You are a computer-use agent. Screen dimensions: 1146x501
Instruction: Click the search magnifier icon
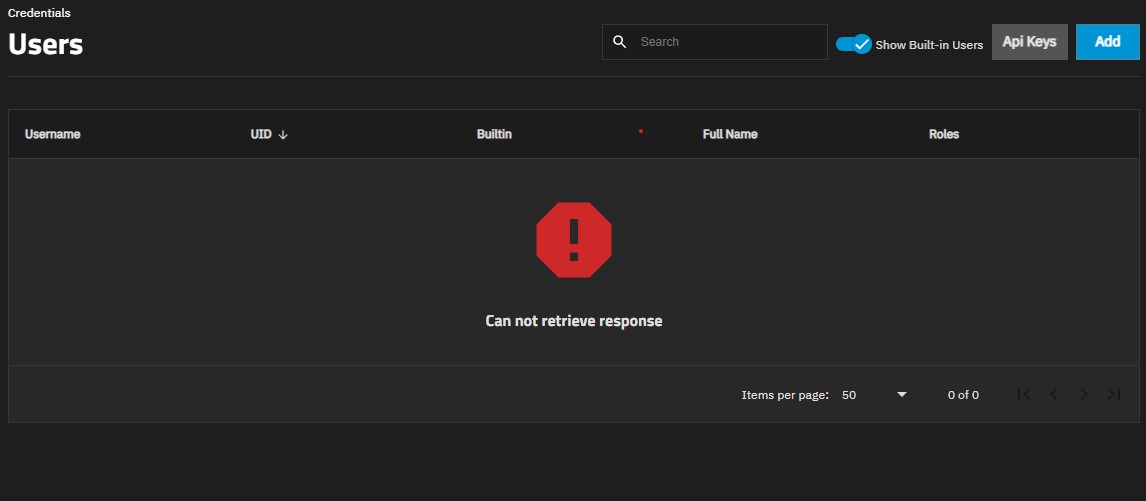(620, 42)
